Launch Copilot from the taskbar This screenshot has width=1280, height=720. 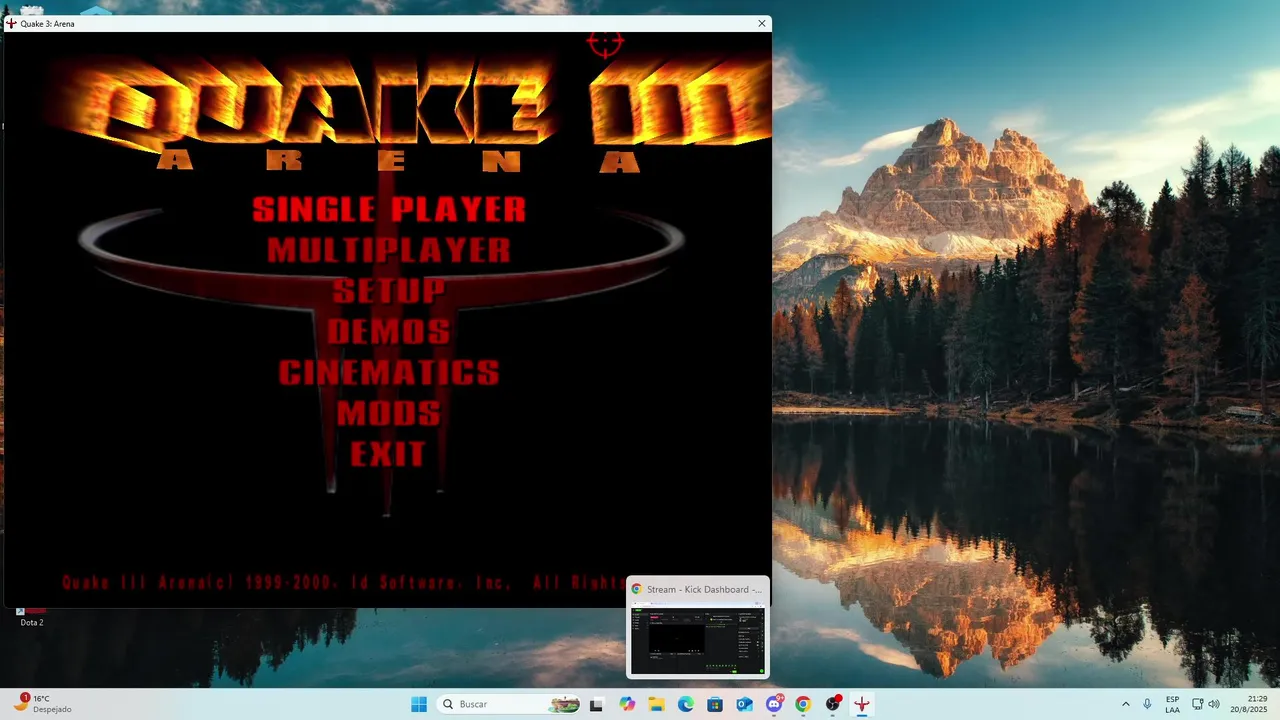tap(627, 704)
